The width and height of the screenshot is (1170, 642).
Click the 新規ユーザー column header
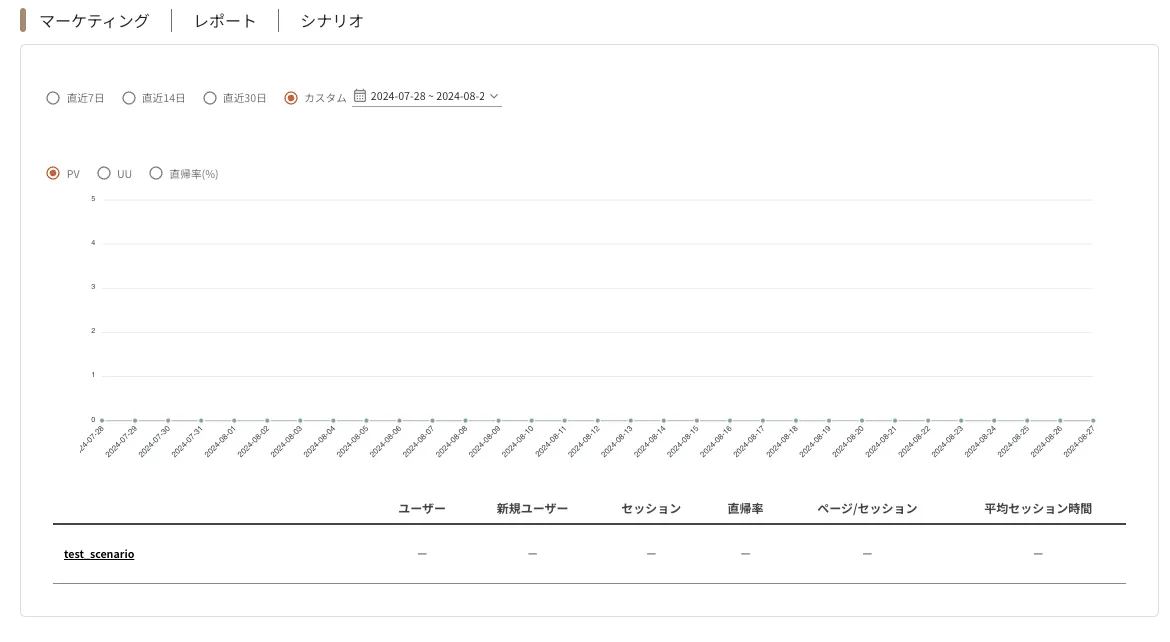532,508
